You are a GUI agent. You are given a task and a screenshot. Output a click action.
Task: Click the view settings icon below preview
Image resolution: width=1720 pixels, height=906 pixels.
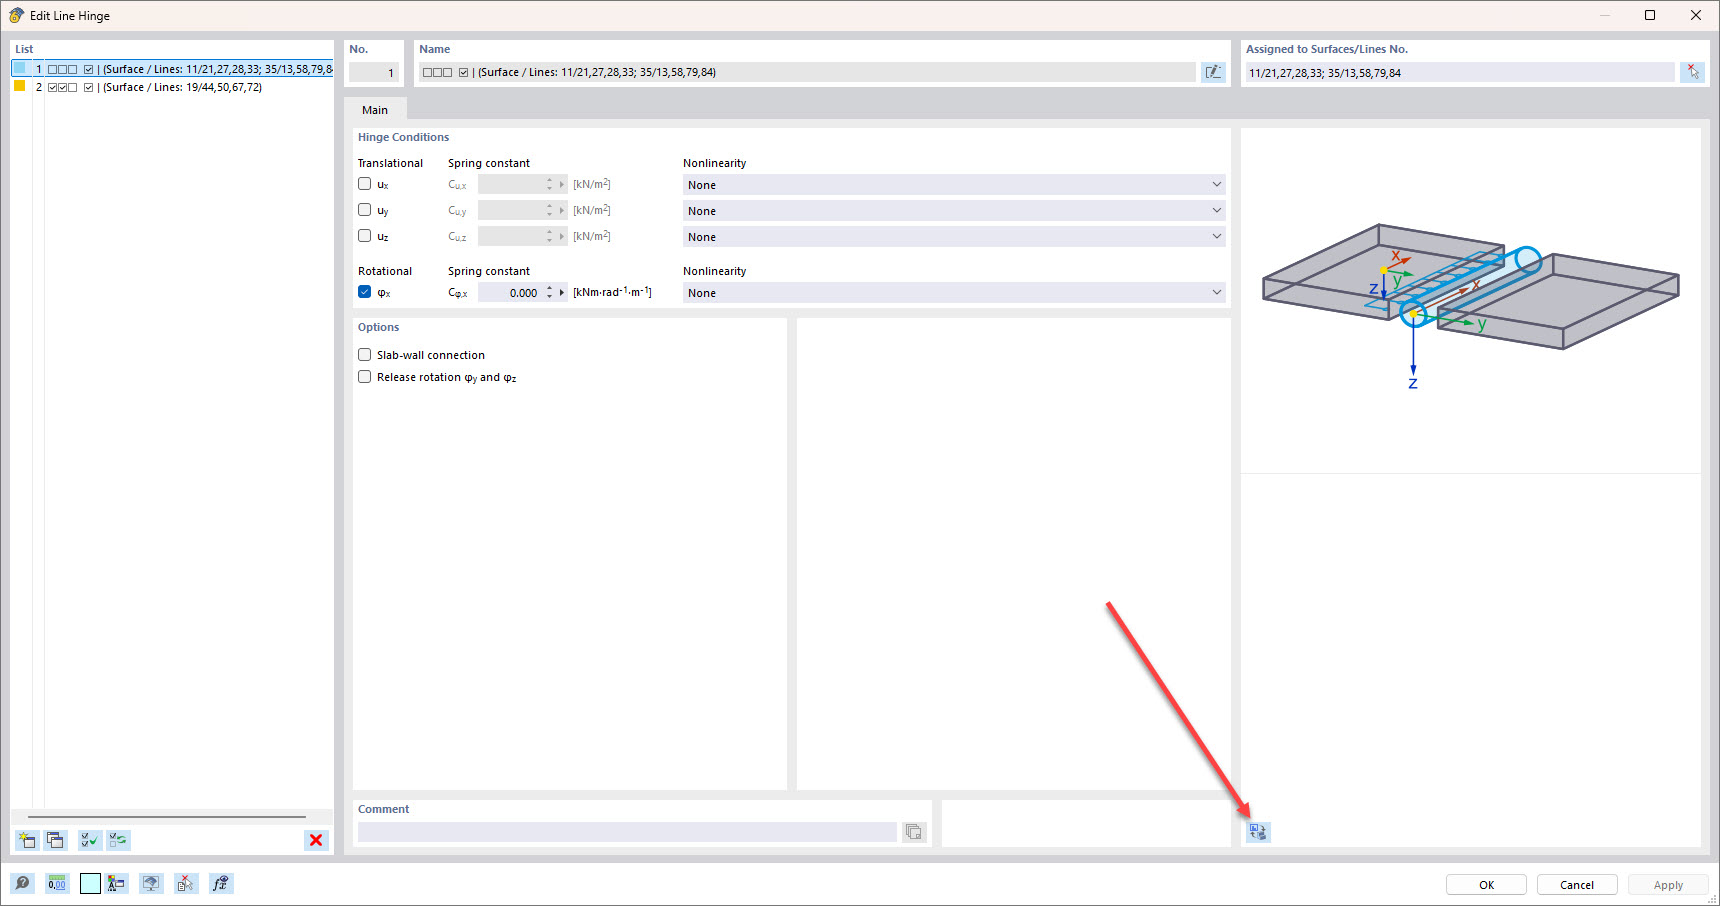1258,832
